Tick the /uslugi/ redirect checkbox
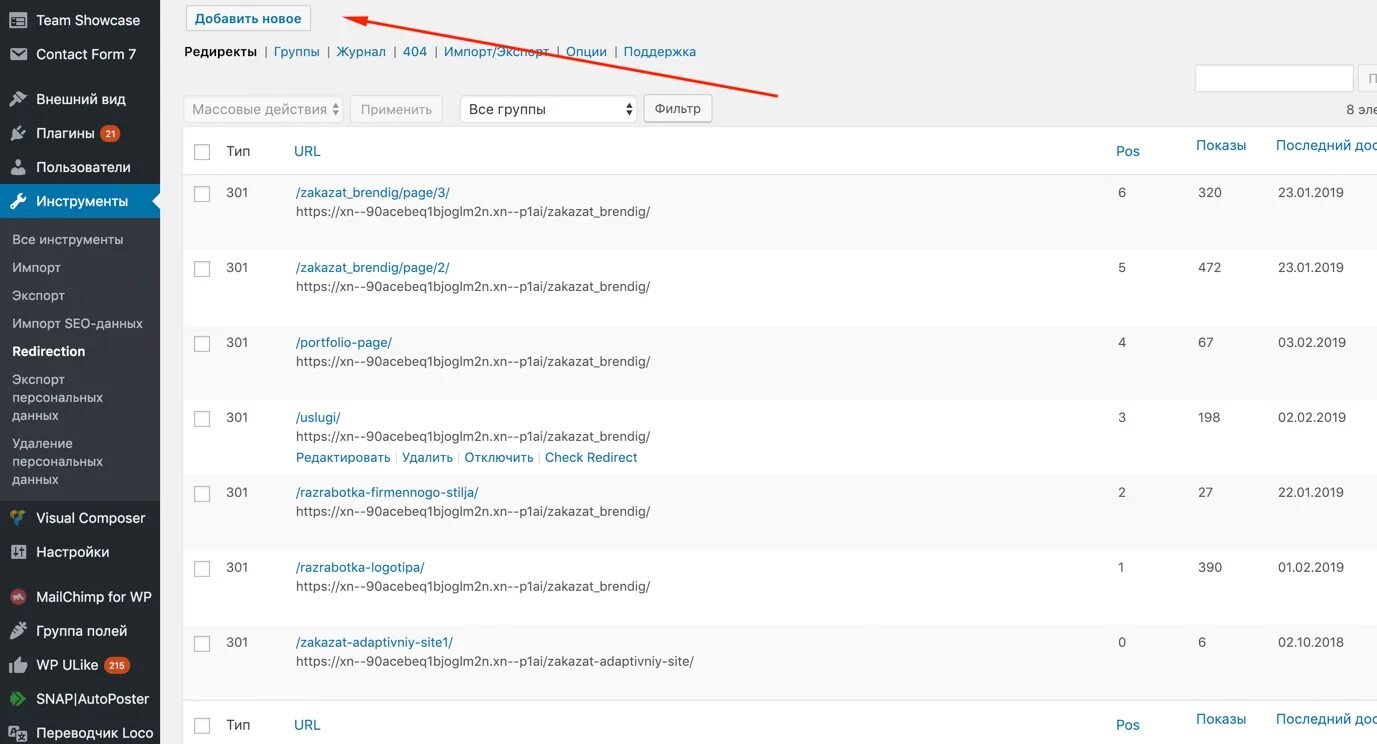This screenshot has height=744, width=1377. [x=202, y=419]
